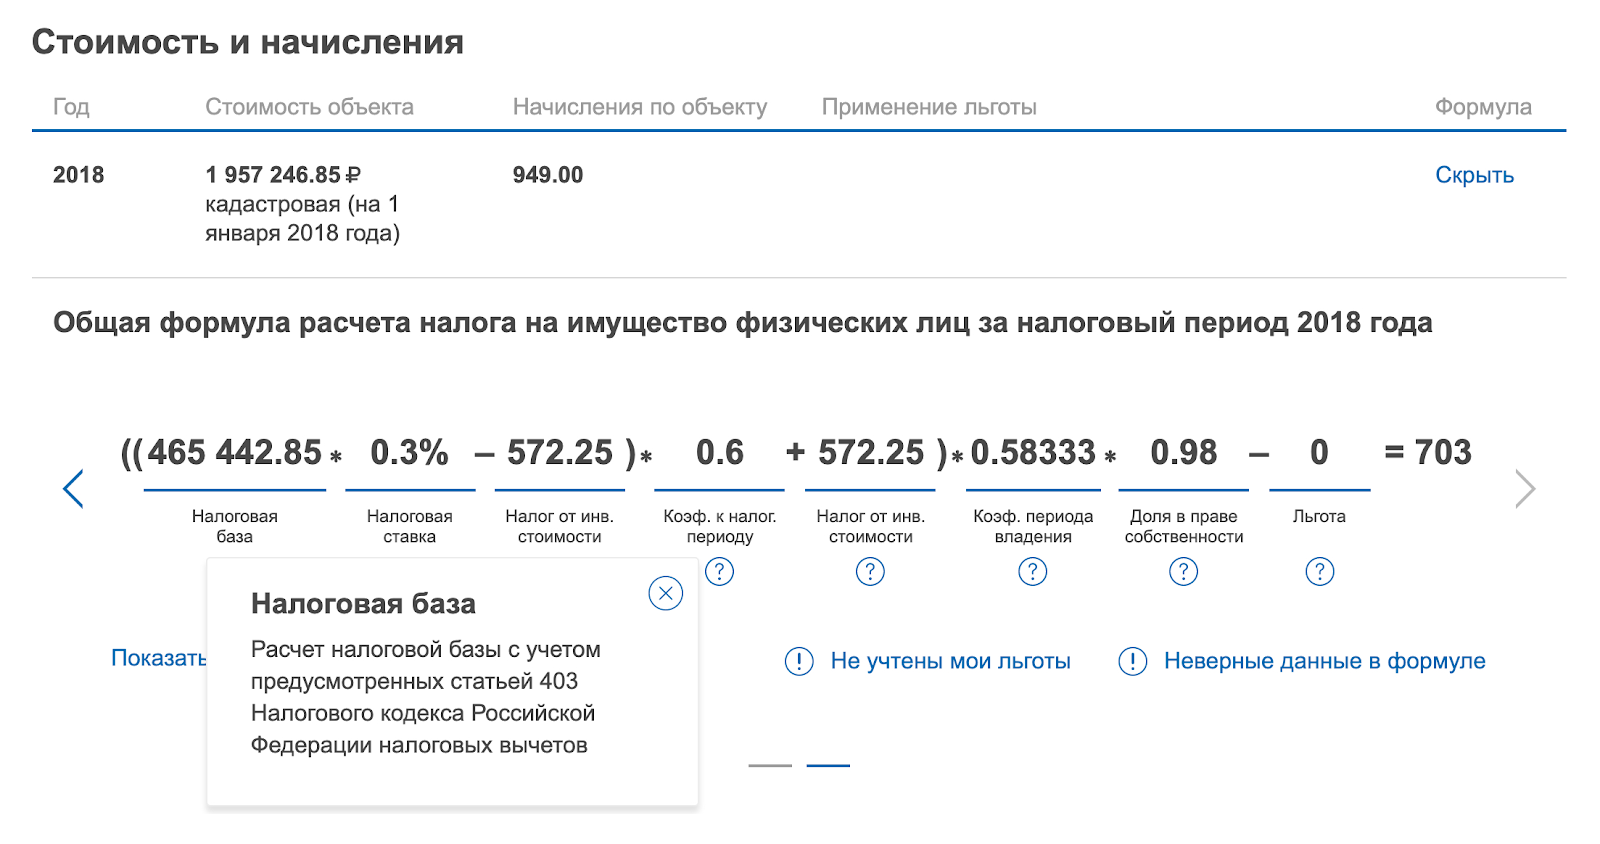The width and height of the screenshot is (1600, 844).
Task: Select the first carousel page indicator
Action: (770, 765)
